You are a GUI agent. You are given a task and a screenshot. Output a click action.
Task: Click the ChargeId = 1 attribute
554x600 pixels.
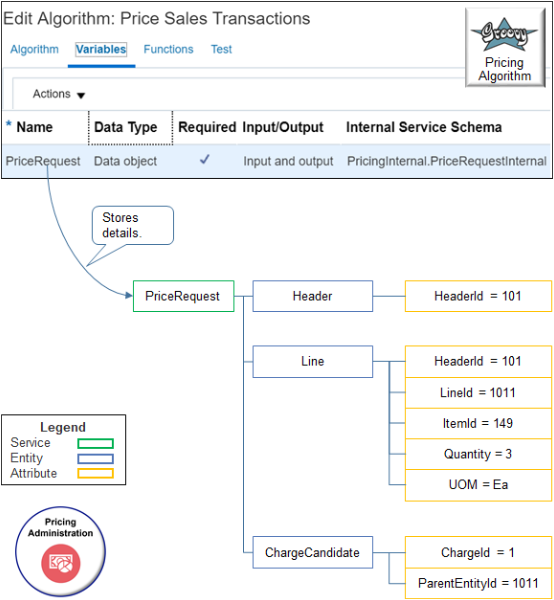click(478, 553)
